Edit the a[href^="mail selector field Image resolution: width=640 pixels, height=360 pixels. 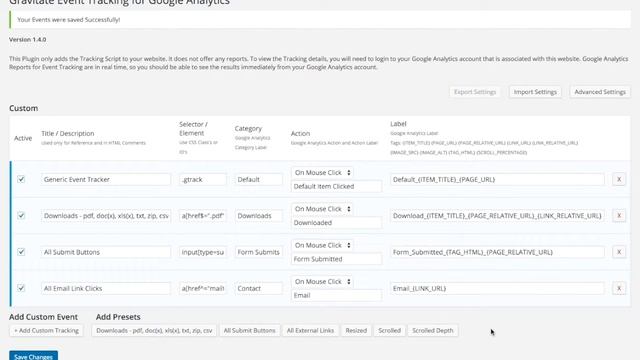click(x=203, y=288)
